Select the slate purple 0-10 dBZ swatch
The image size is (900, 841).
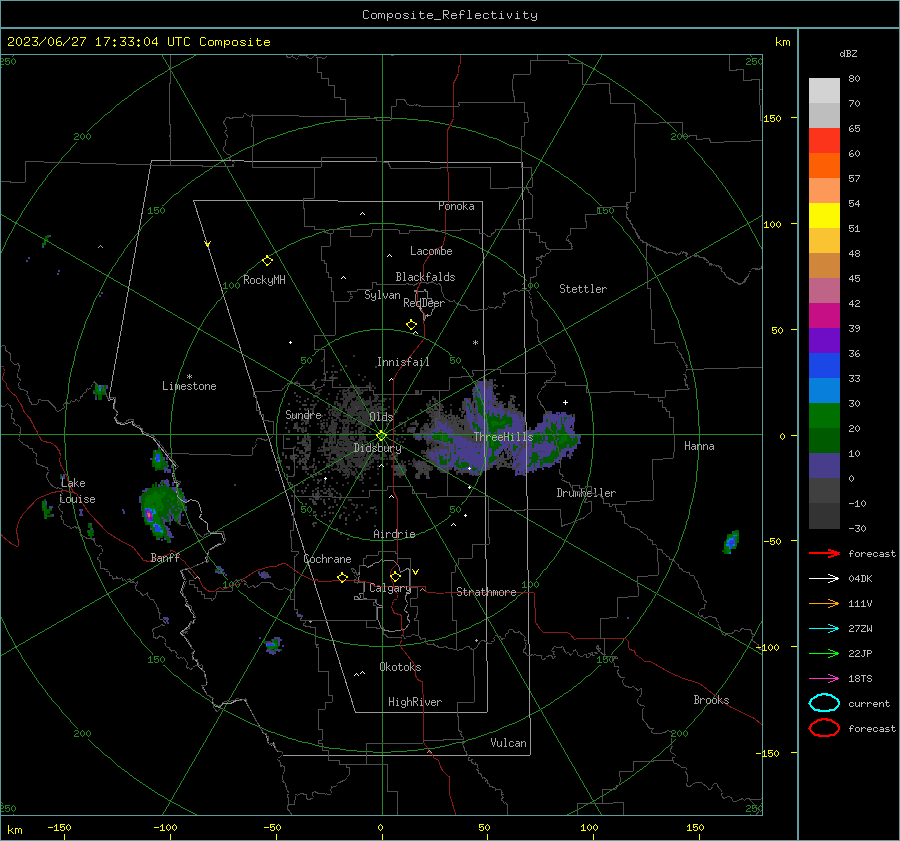[824, 466]
